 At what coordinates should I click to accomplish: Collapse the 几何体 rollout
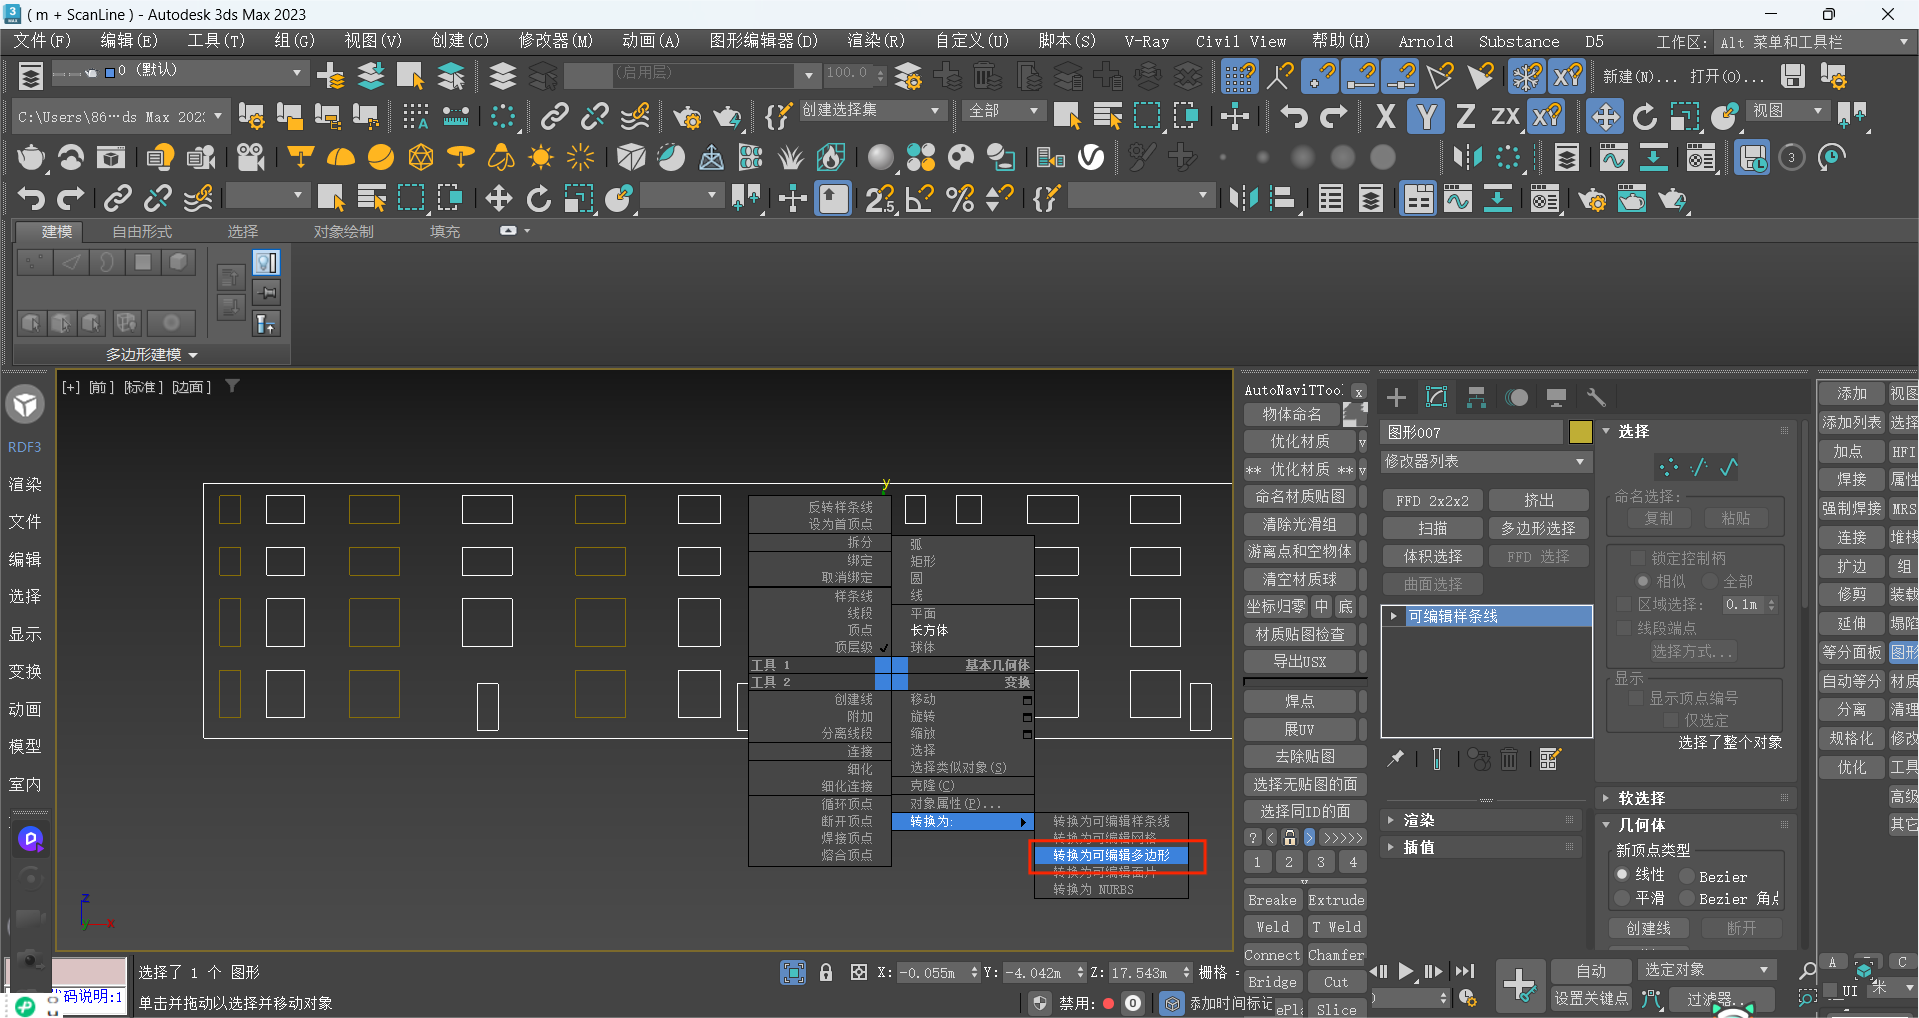point(1697,825)
